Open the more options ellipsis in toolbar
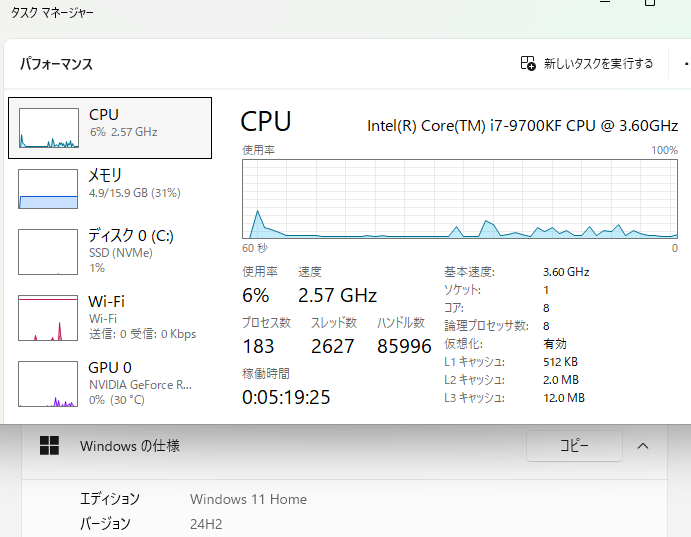This screenshot has height=537, width=691. pos(687,64)
